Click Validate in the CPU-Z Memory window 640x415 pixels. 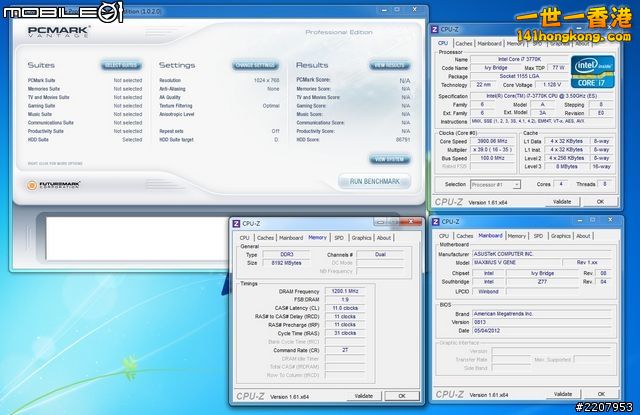365,396
